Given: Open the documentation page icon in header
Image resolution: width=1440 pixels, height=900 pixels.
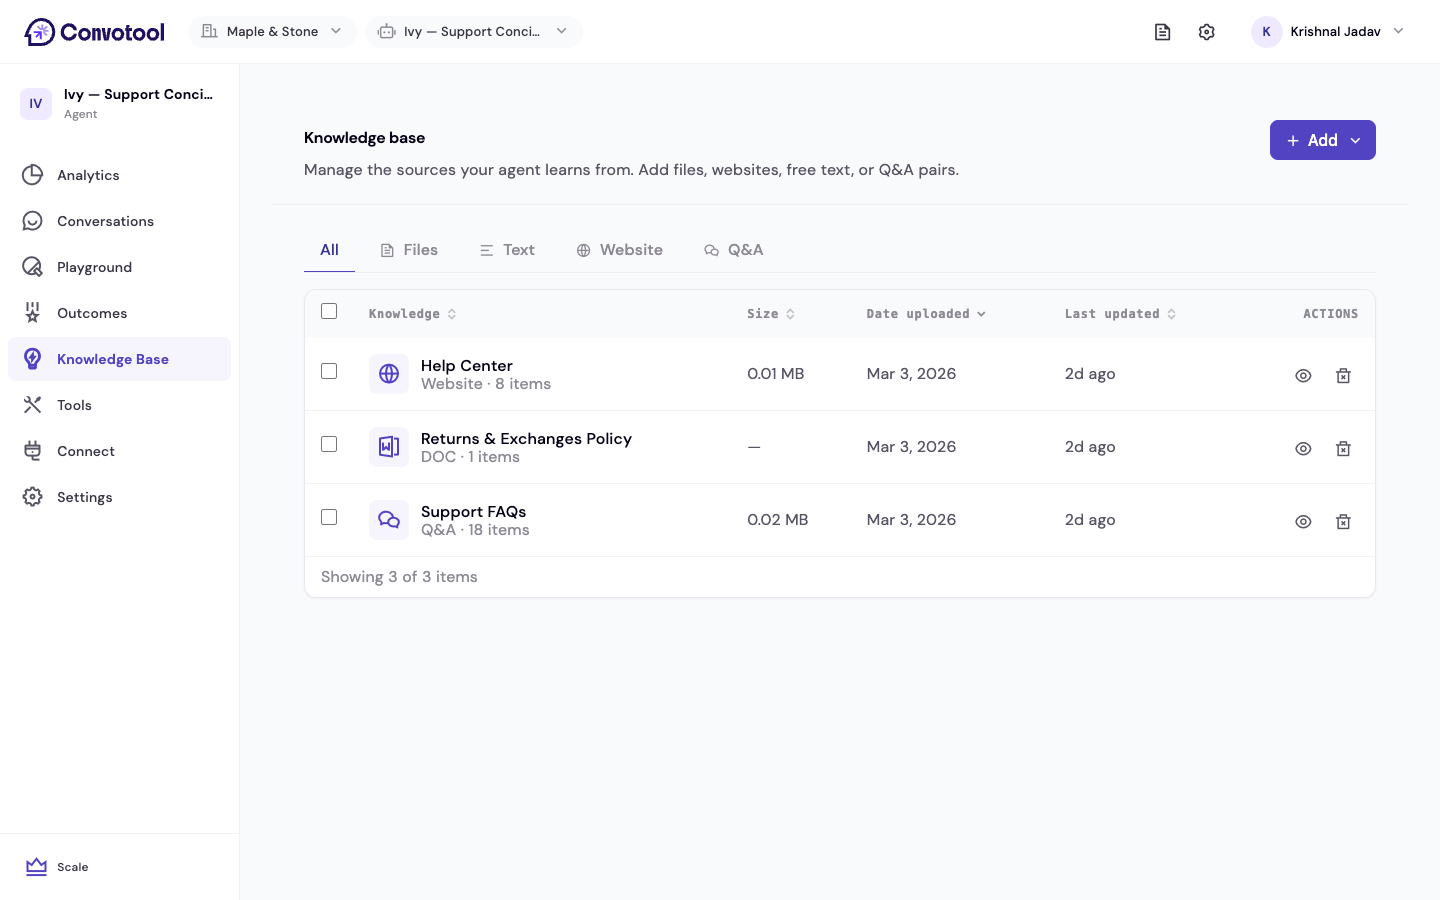Looking at the screenshot, I should 1162,32.
